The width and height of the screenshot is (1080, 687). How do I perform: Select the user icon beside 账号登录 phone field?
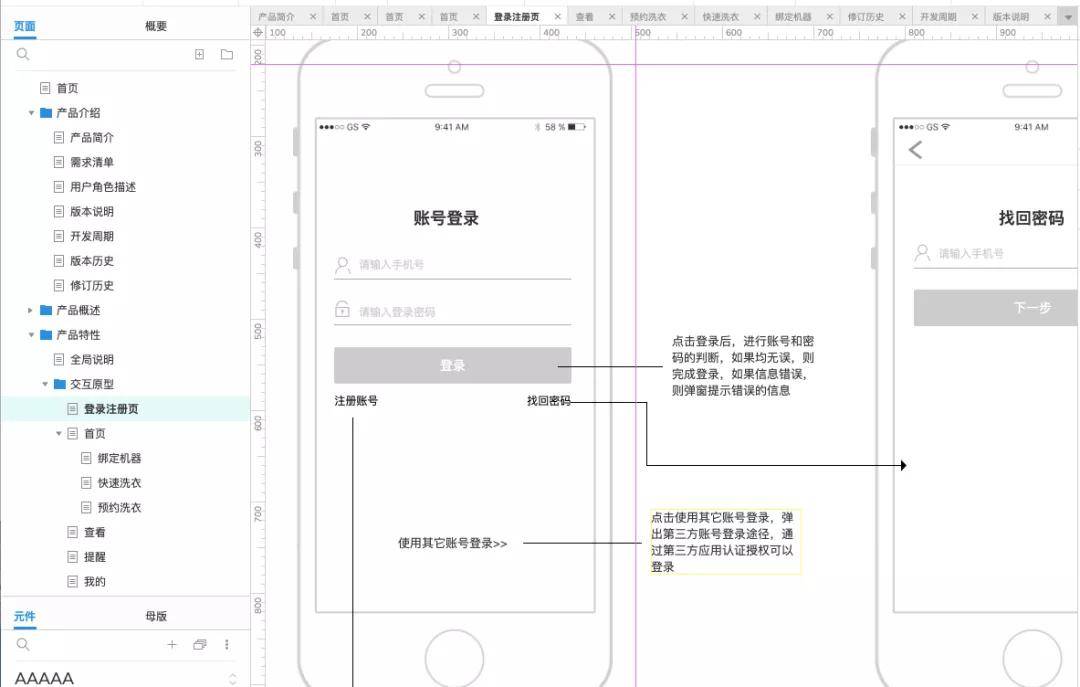pyautogui.click(x=342, y=265)
